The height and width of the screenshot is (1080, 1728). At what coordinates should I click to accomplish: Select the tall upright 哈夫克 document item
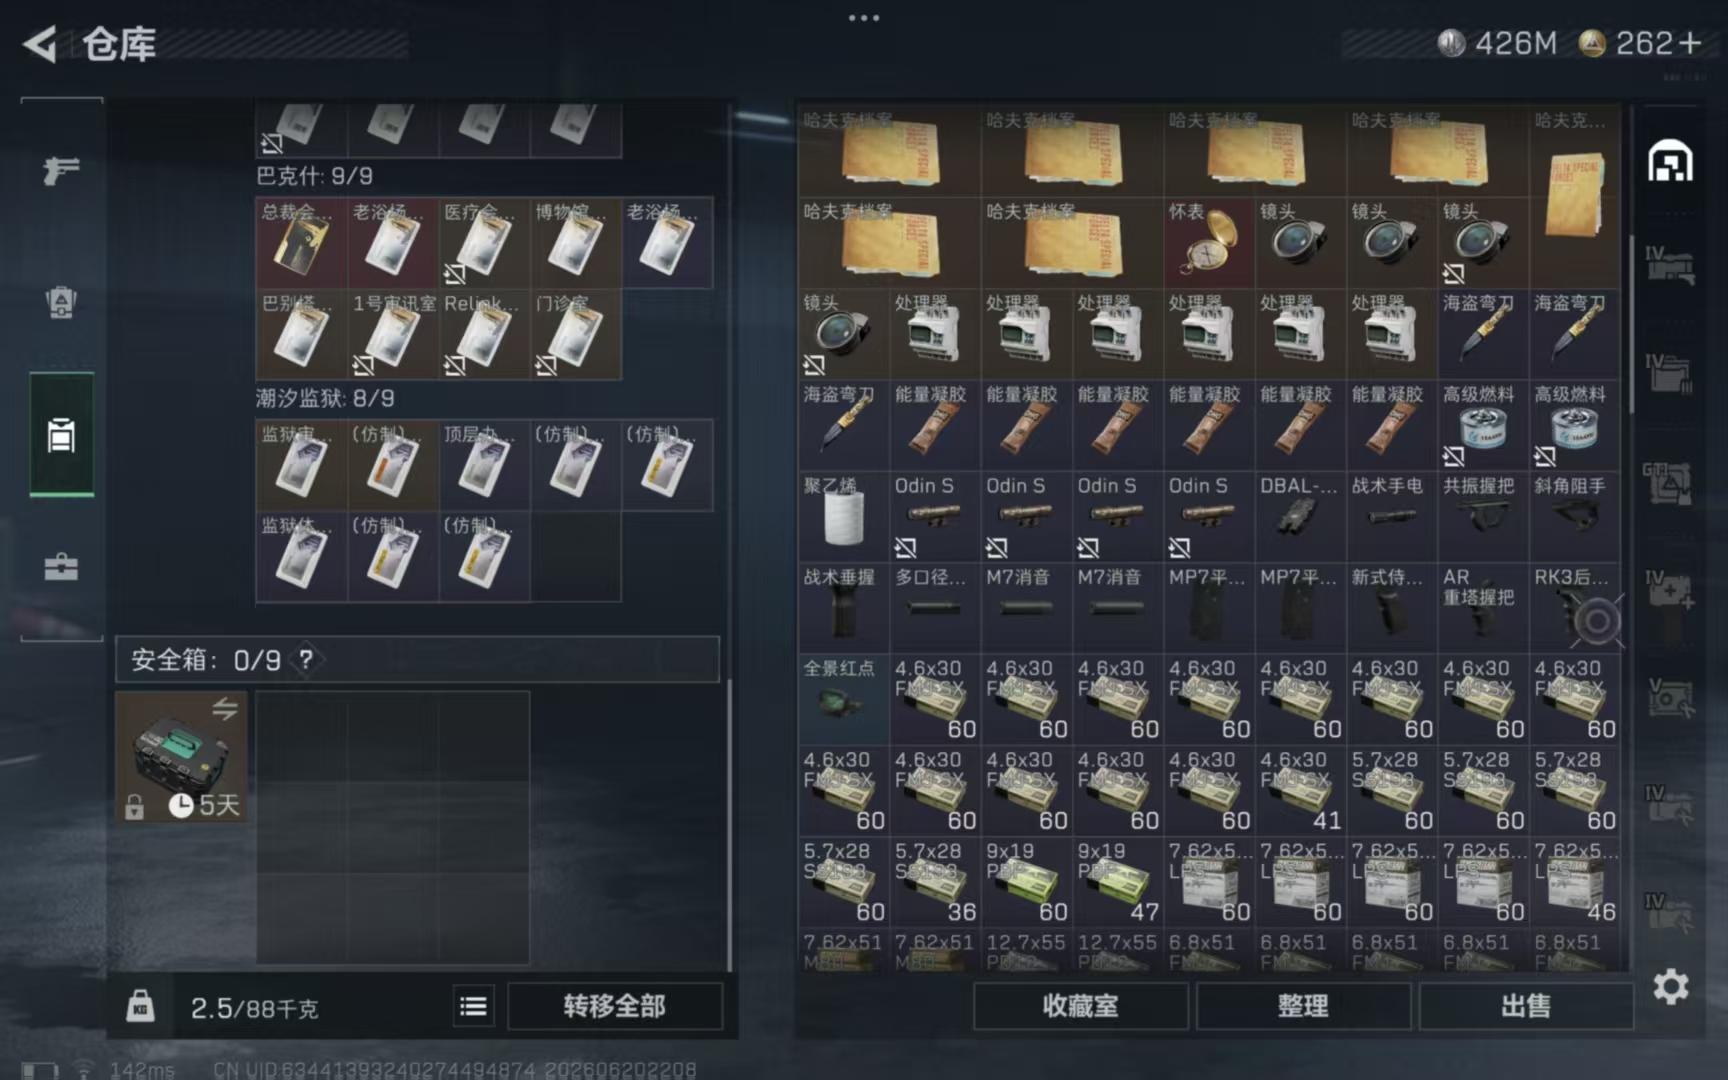[x=1575, y=197]
